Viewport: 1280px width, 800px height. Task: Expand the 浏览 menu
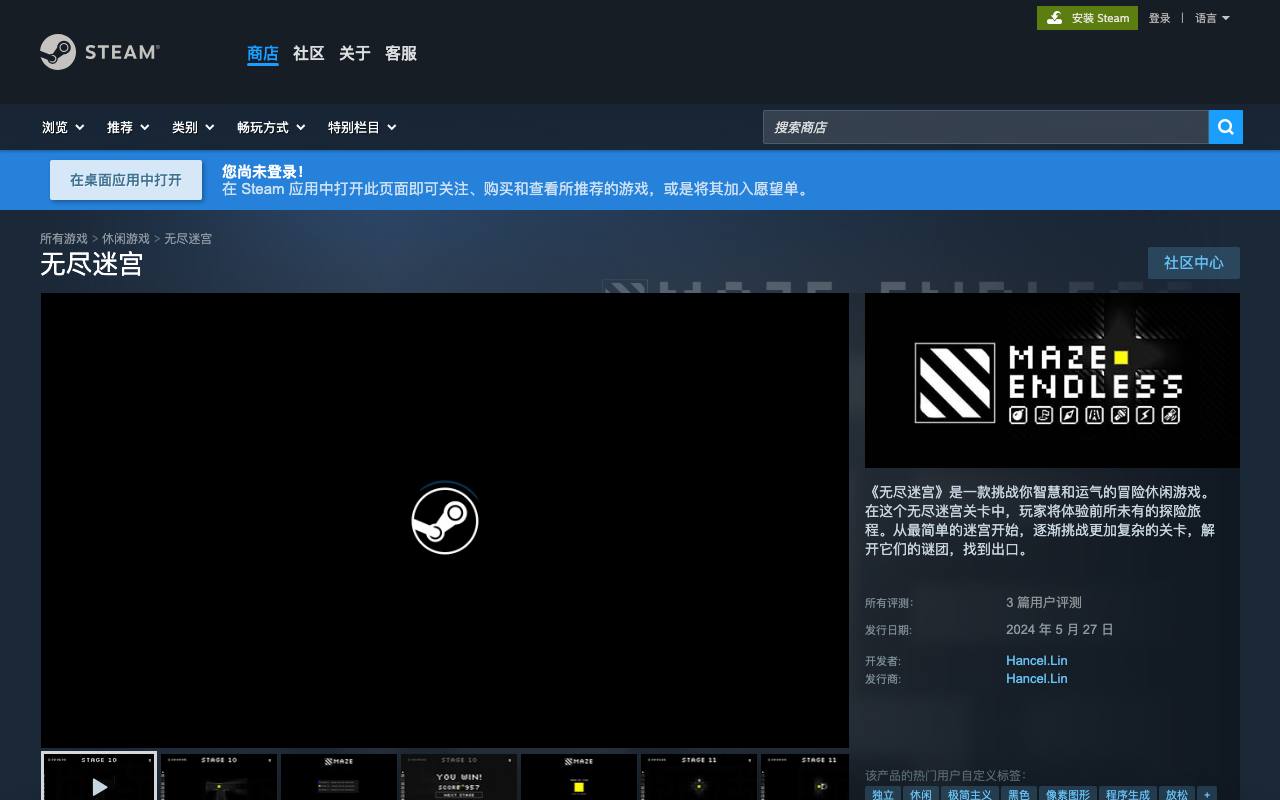click(x=63, y=127)
